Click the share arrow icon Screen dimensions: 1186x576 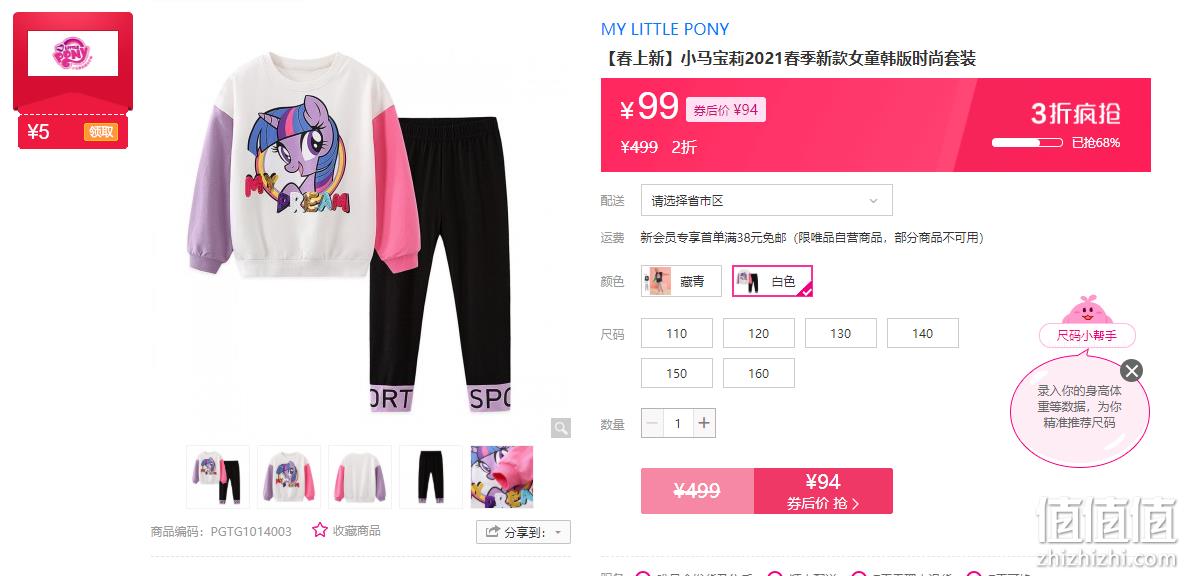click(492, 532)
